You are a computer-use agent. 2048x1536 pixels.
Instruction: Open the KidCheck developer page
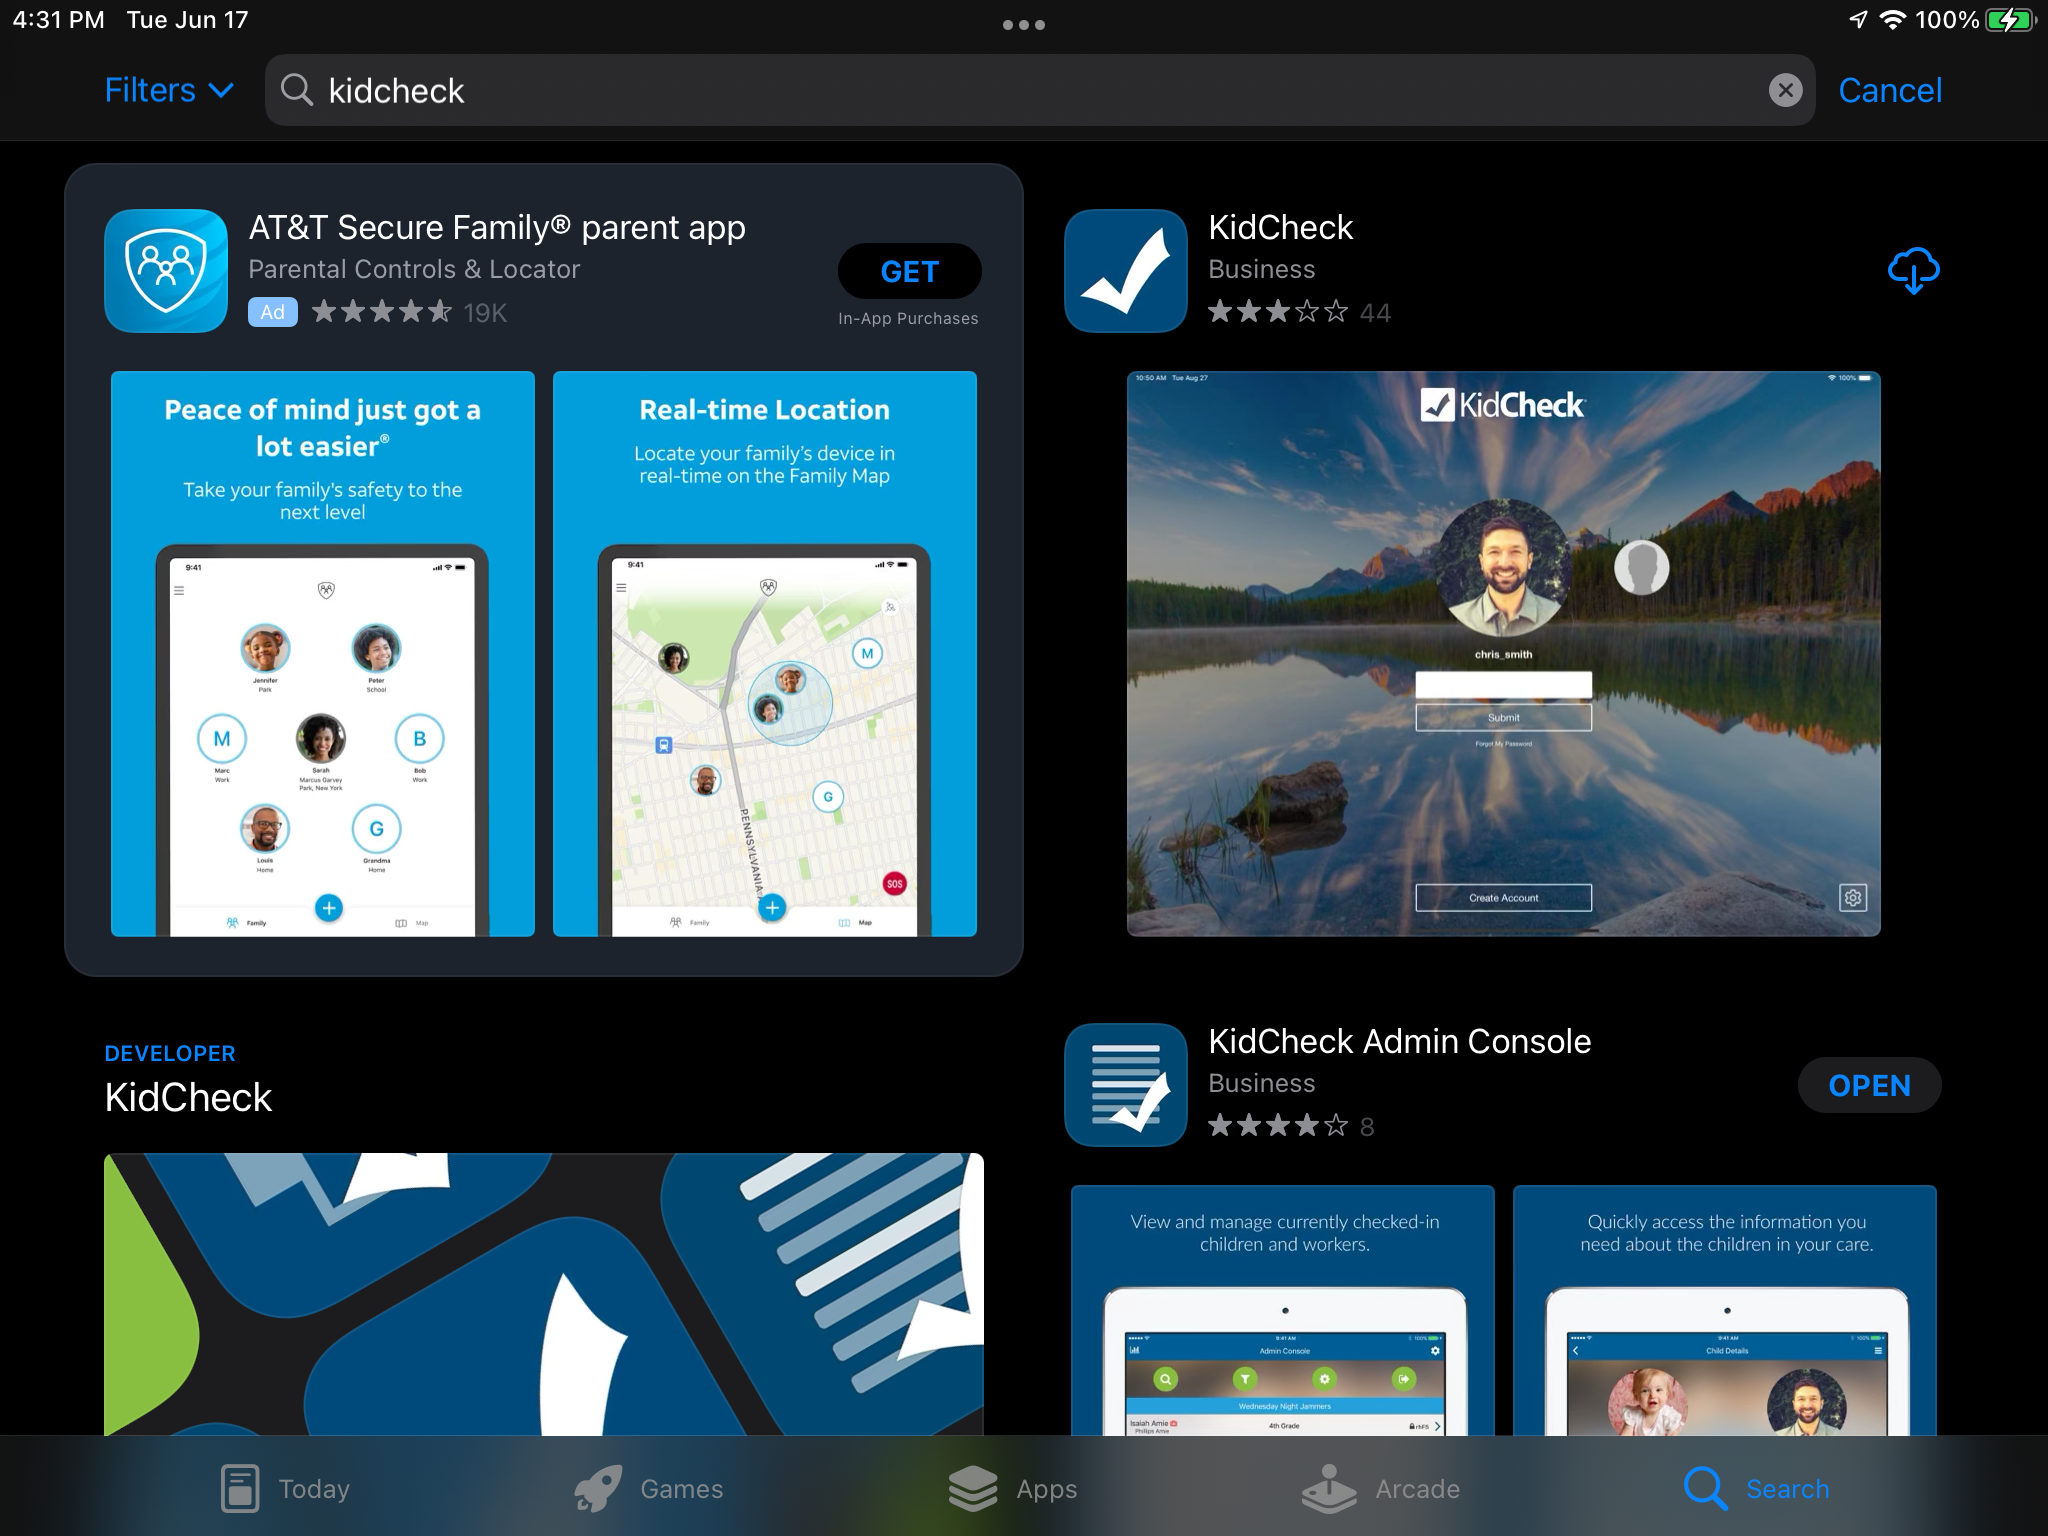[x=188, y=1097]
